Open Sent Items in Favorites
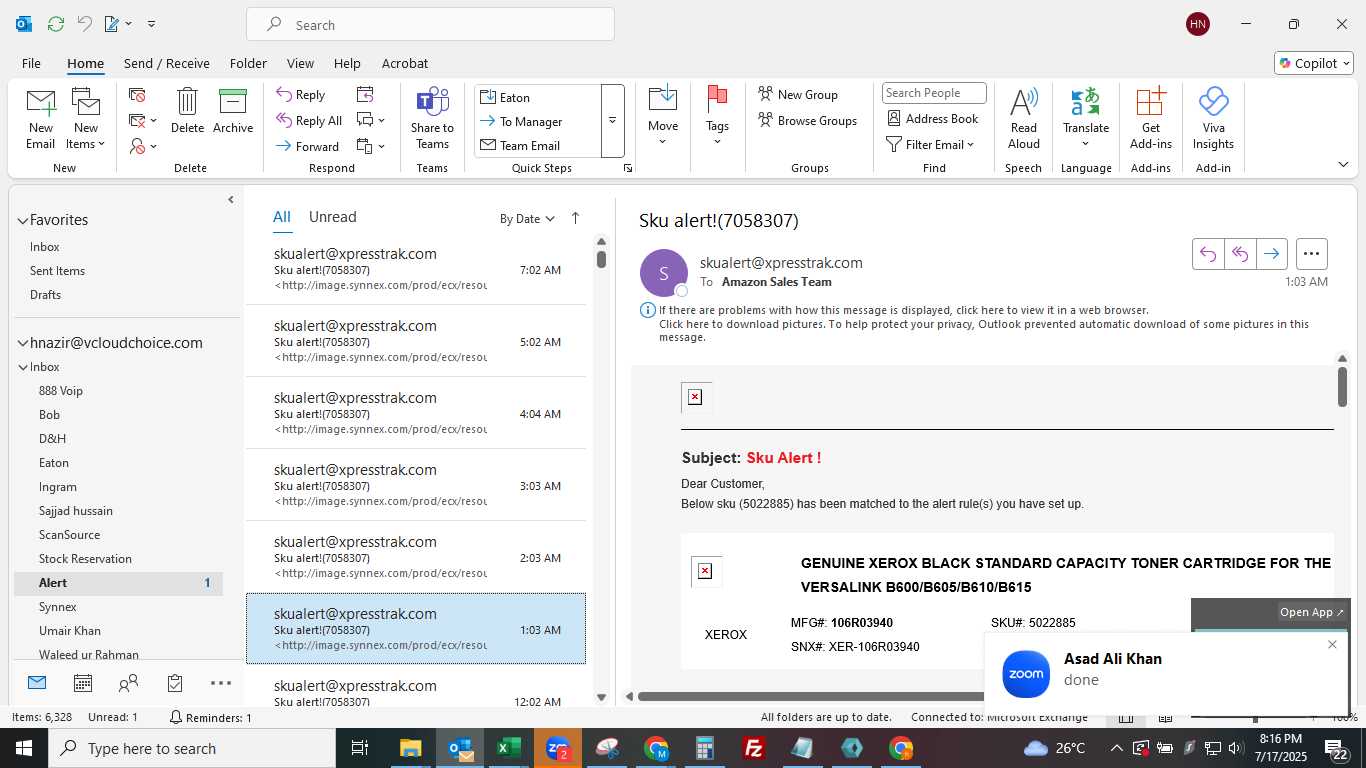Image resolution: width=1366 pixels, height=768 pixels. (x=57, y=271)
